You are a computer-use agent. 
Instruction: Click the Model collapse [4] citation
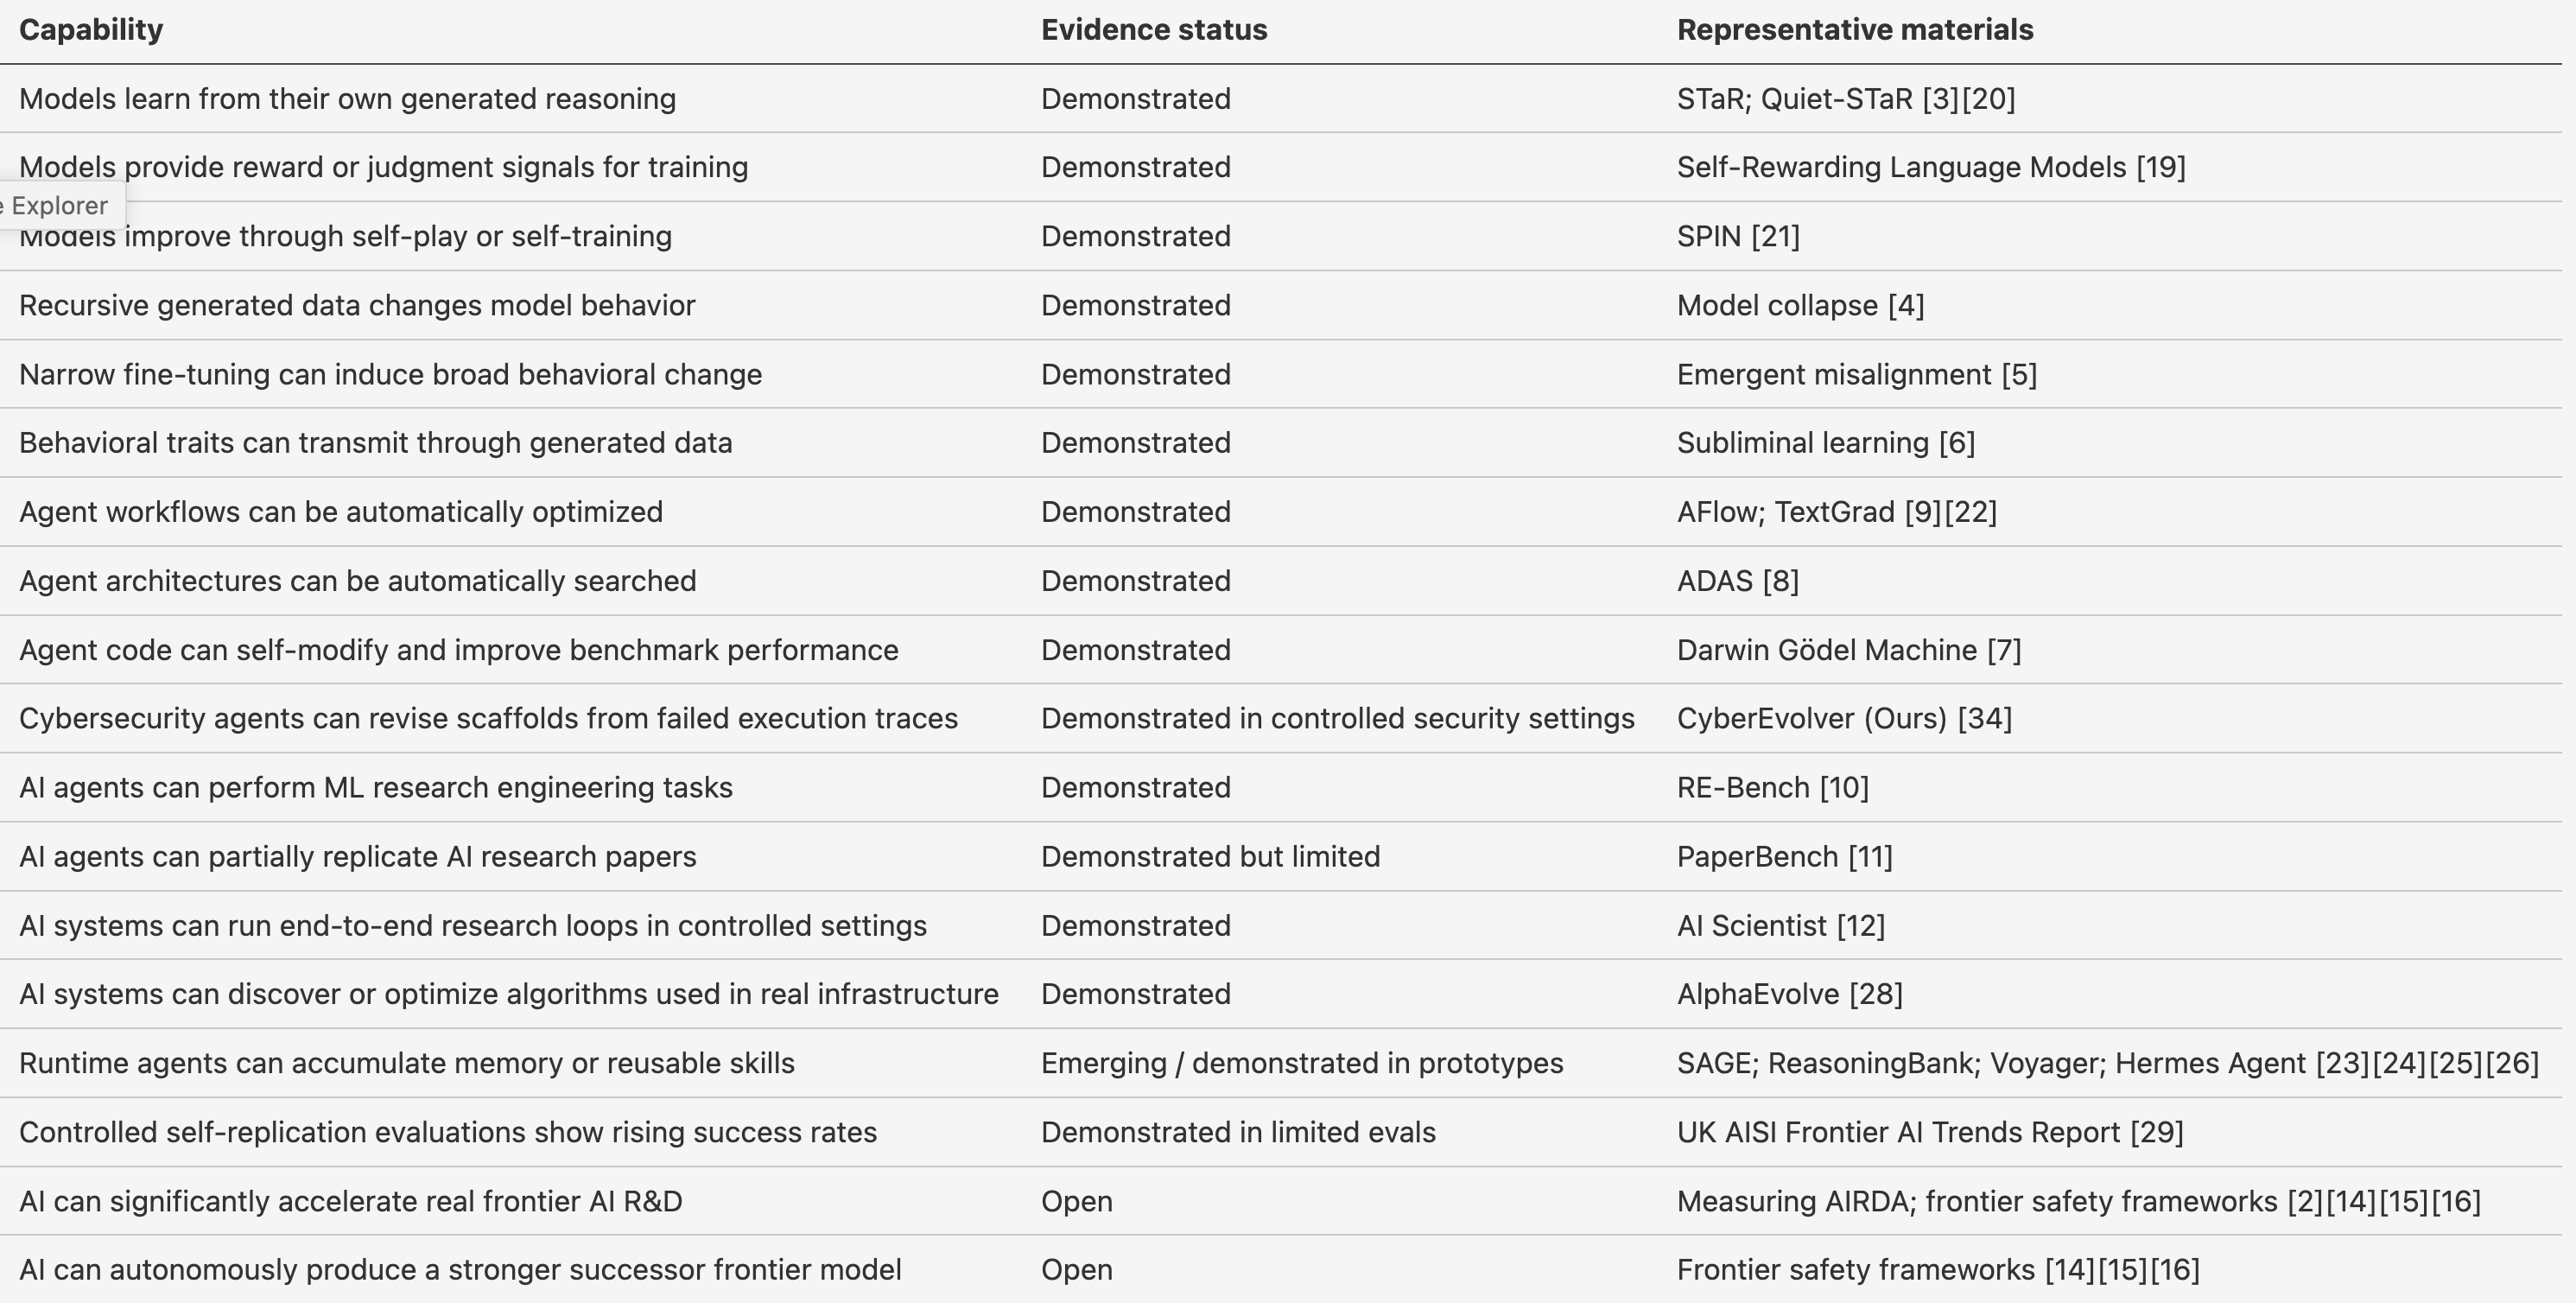[1800, 305]
